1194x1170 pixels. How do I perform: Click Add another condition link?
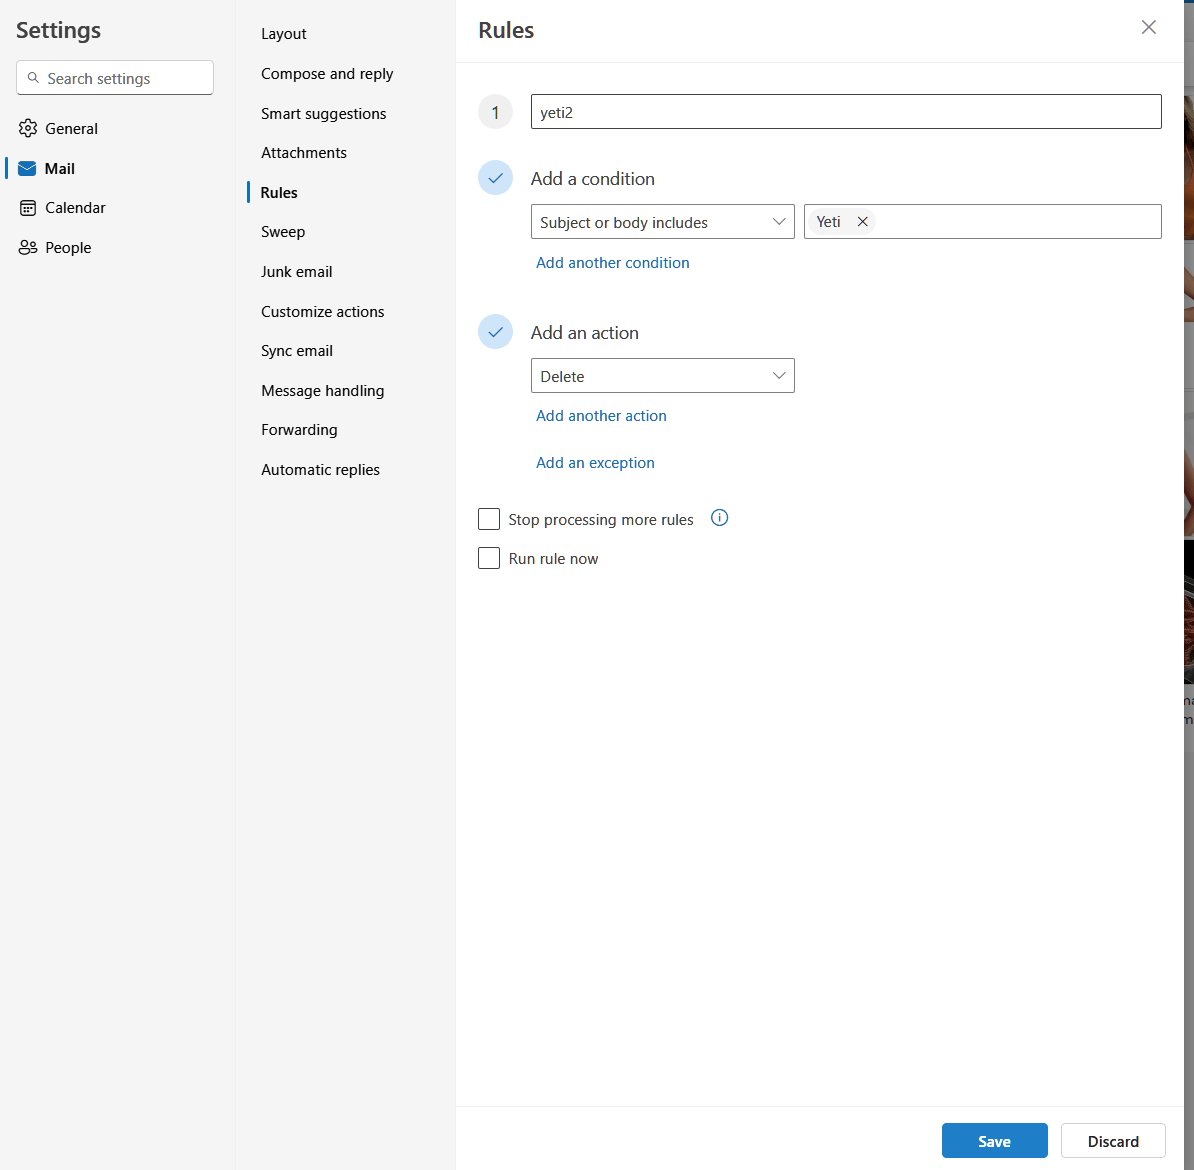point(613,263)
